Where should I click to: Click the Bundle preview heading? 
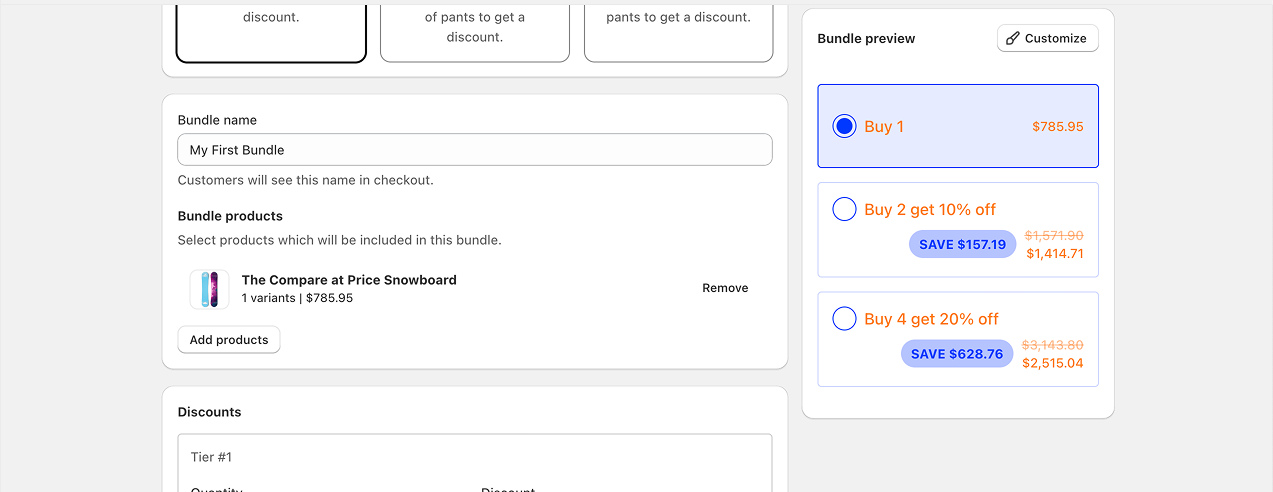(x=866, y=39)
